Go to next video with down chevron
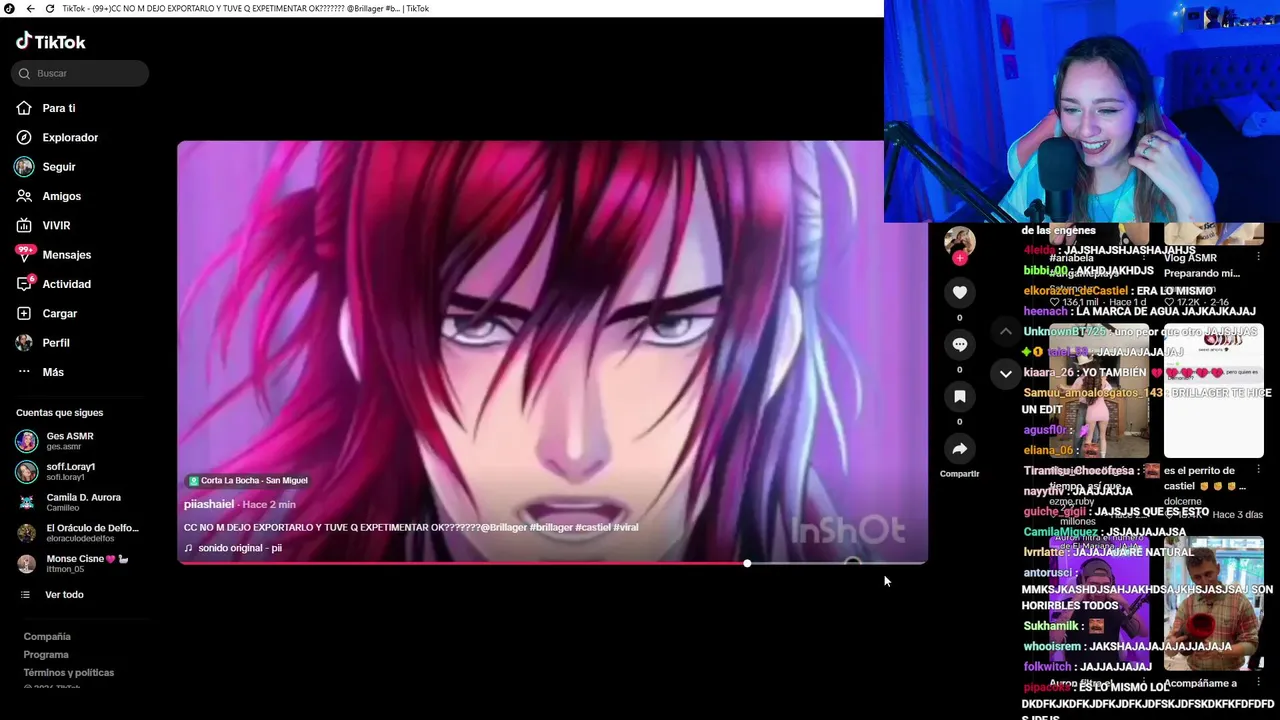1280x720 pixels. [1006, 374]
